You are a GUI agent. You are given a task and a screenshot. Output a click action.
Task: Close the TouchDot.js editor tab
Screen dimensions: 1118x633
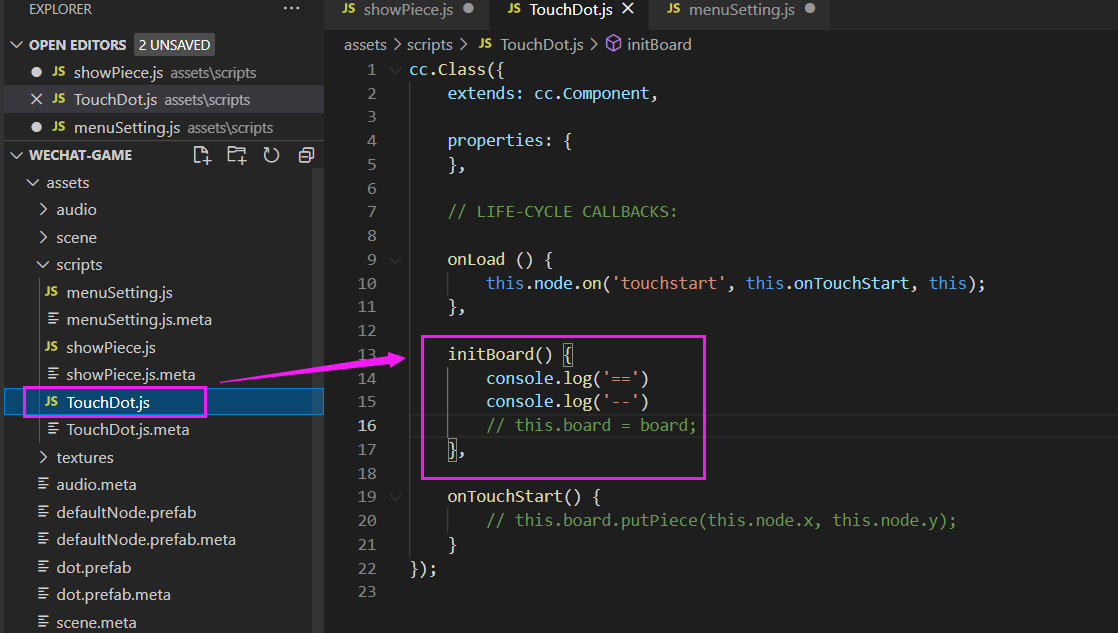[x=627, y=9]
